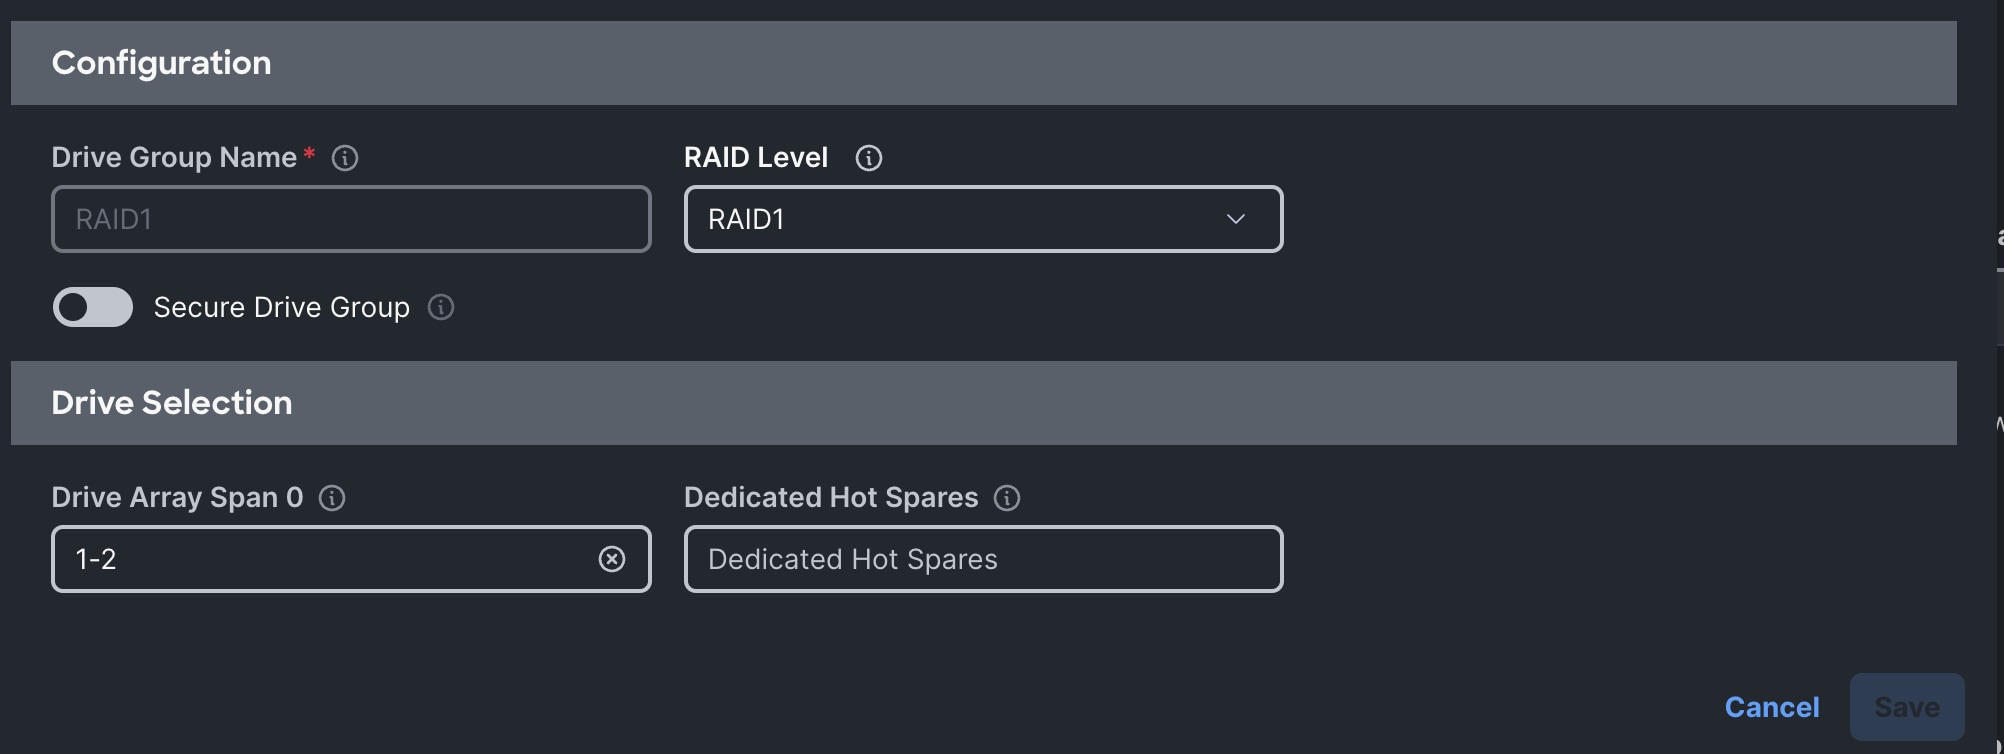The height and width of the screenshot is (754, 2004).
Task: Clear the Drive Array Span 0 field
Action: (612, 559)
